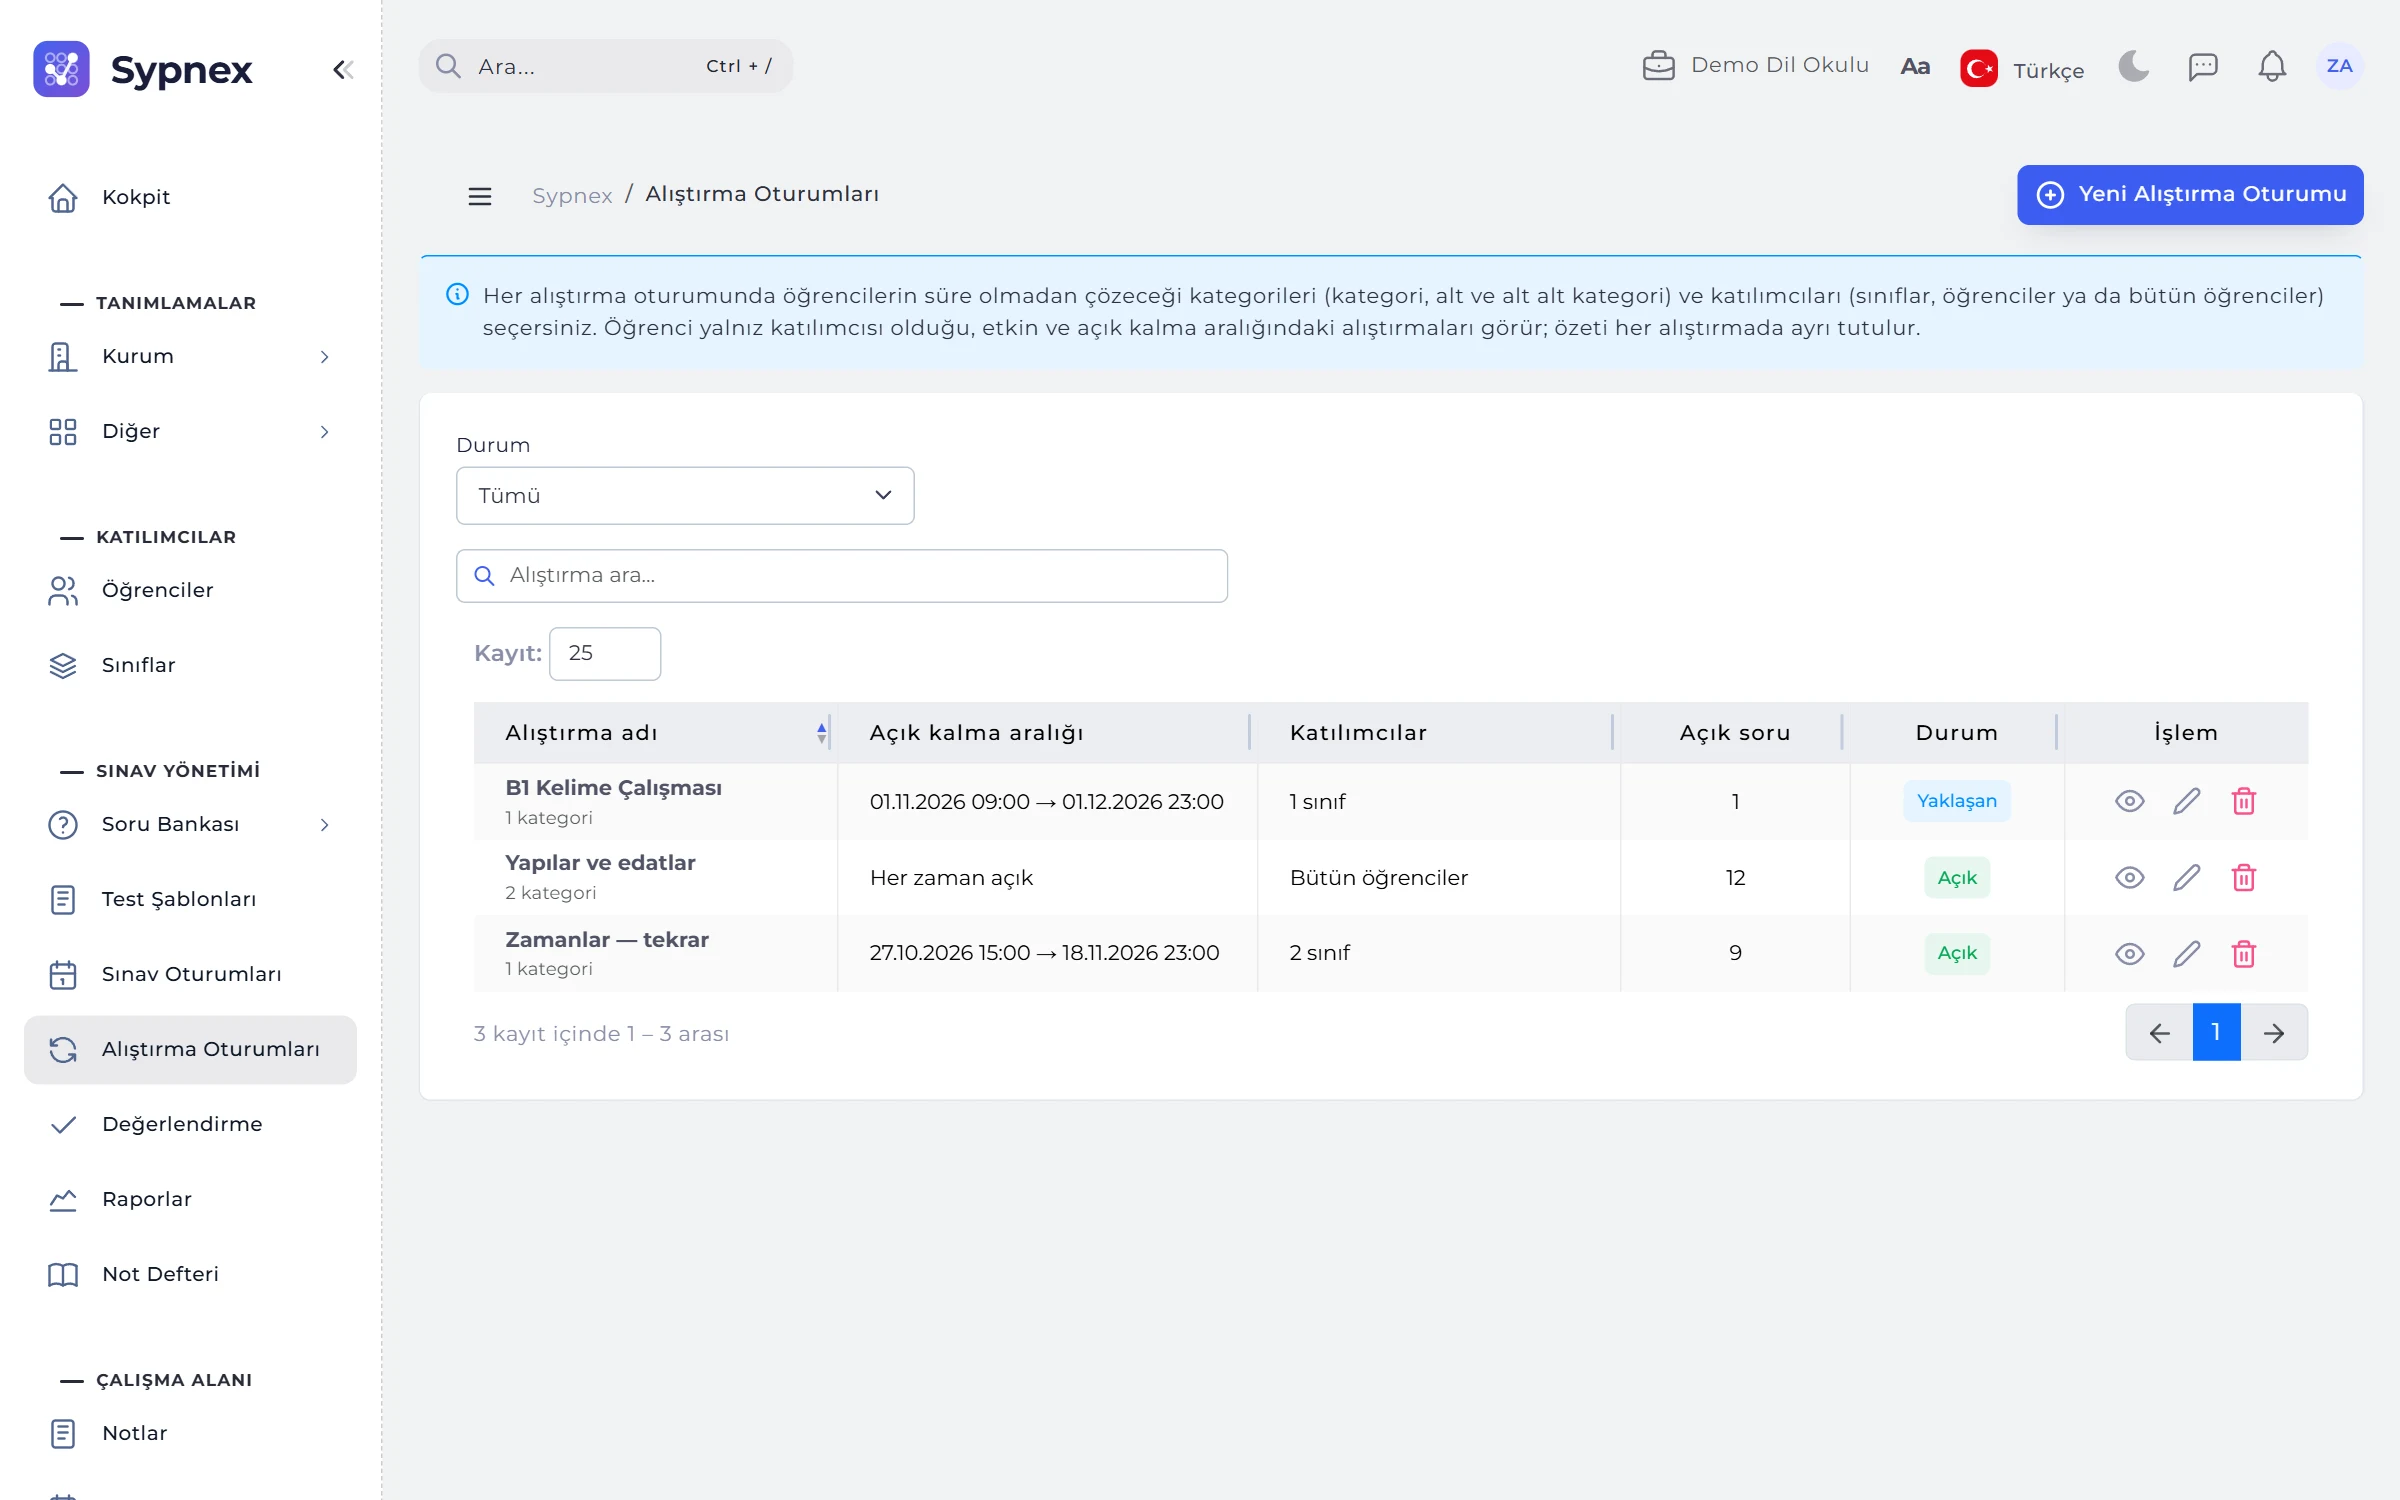
Task: Collapse the sidebar with double-chevron icon
Action: tap(343, 69)
